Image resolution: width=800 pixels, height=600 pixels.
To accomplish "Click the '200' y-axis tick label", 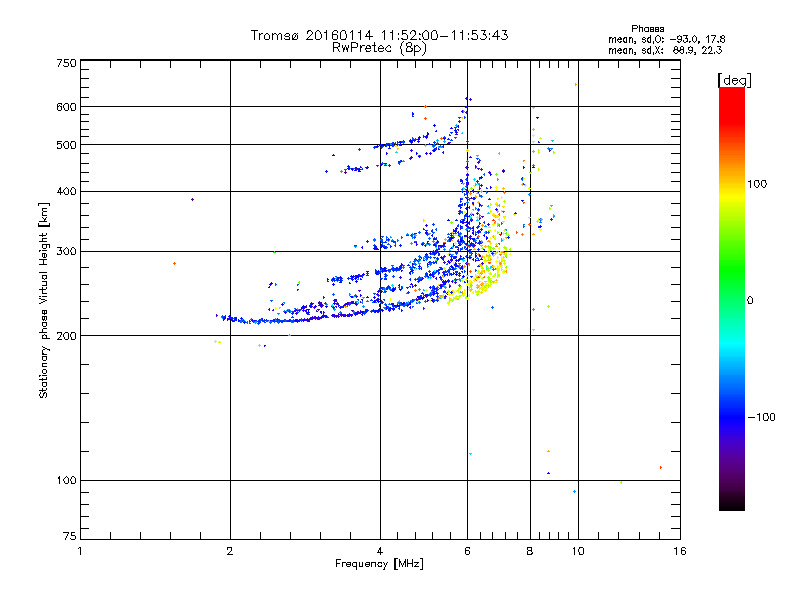I will click(66, 336).
